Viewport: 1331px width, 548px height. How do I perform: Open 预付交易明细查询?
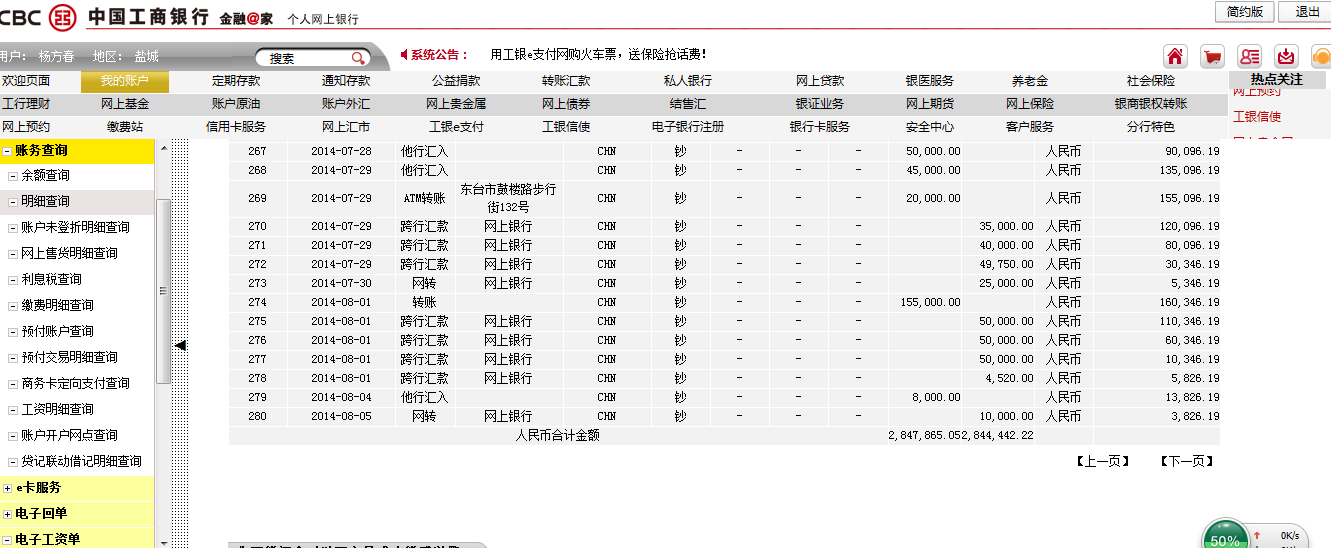pyautogui.click(x=69, y=357)
